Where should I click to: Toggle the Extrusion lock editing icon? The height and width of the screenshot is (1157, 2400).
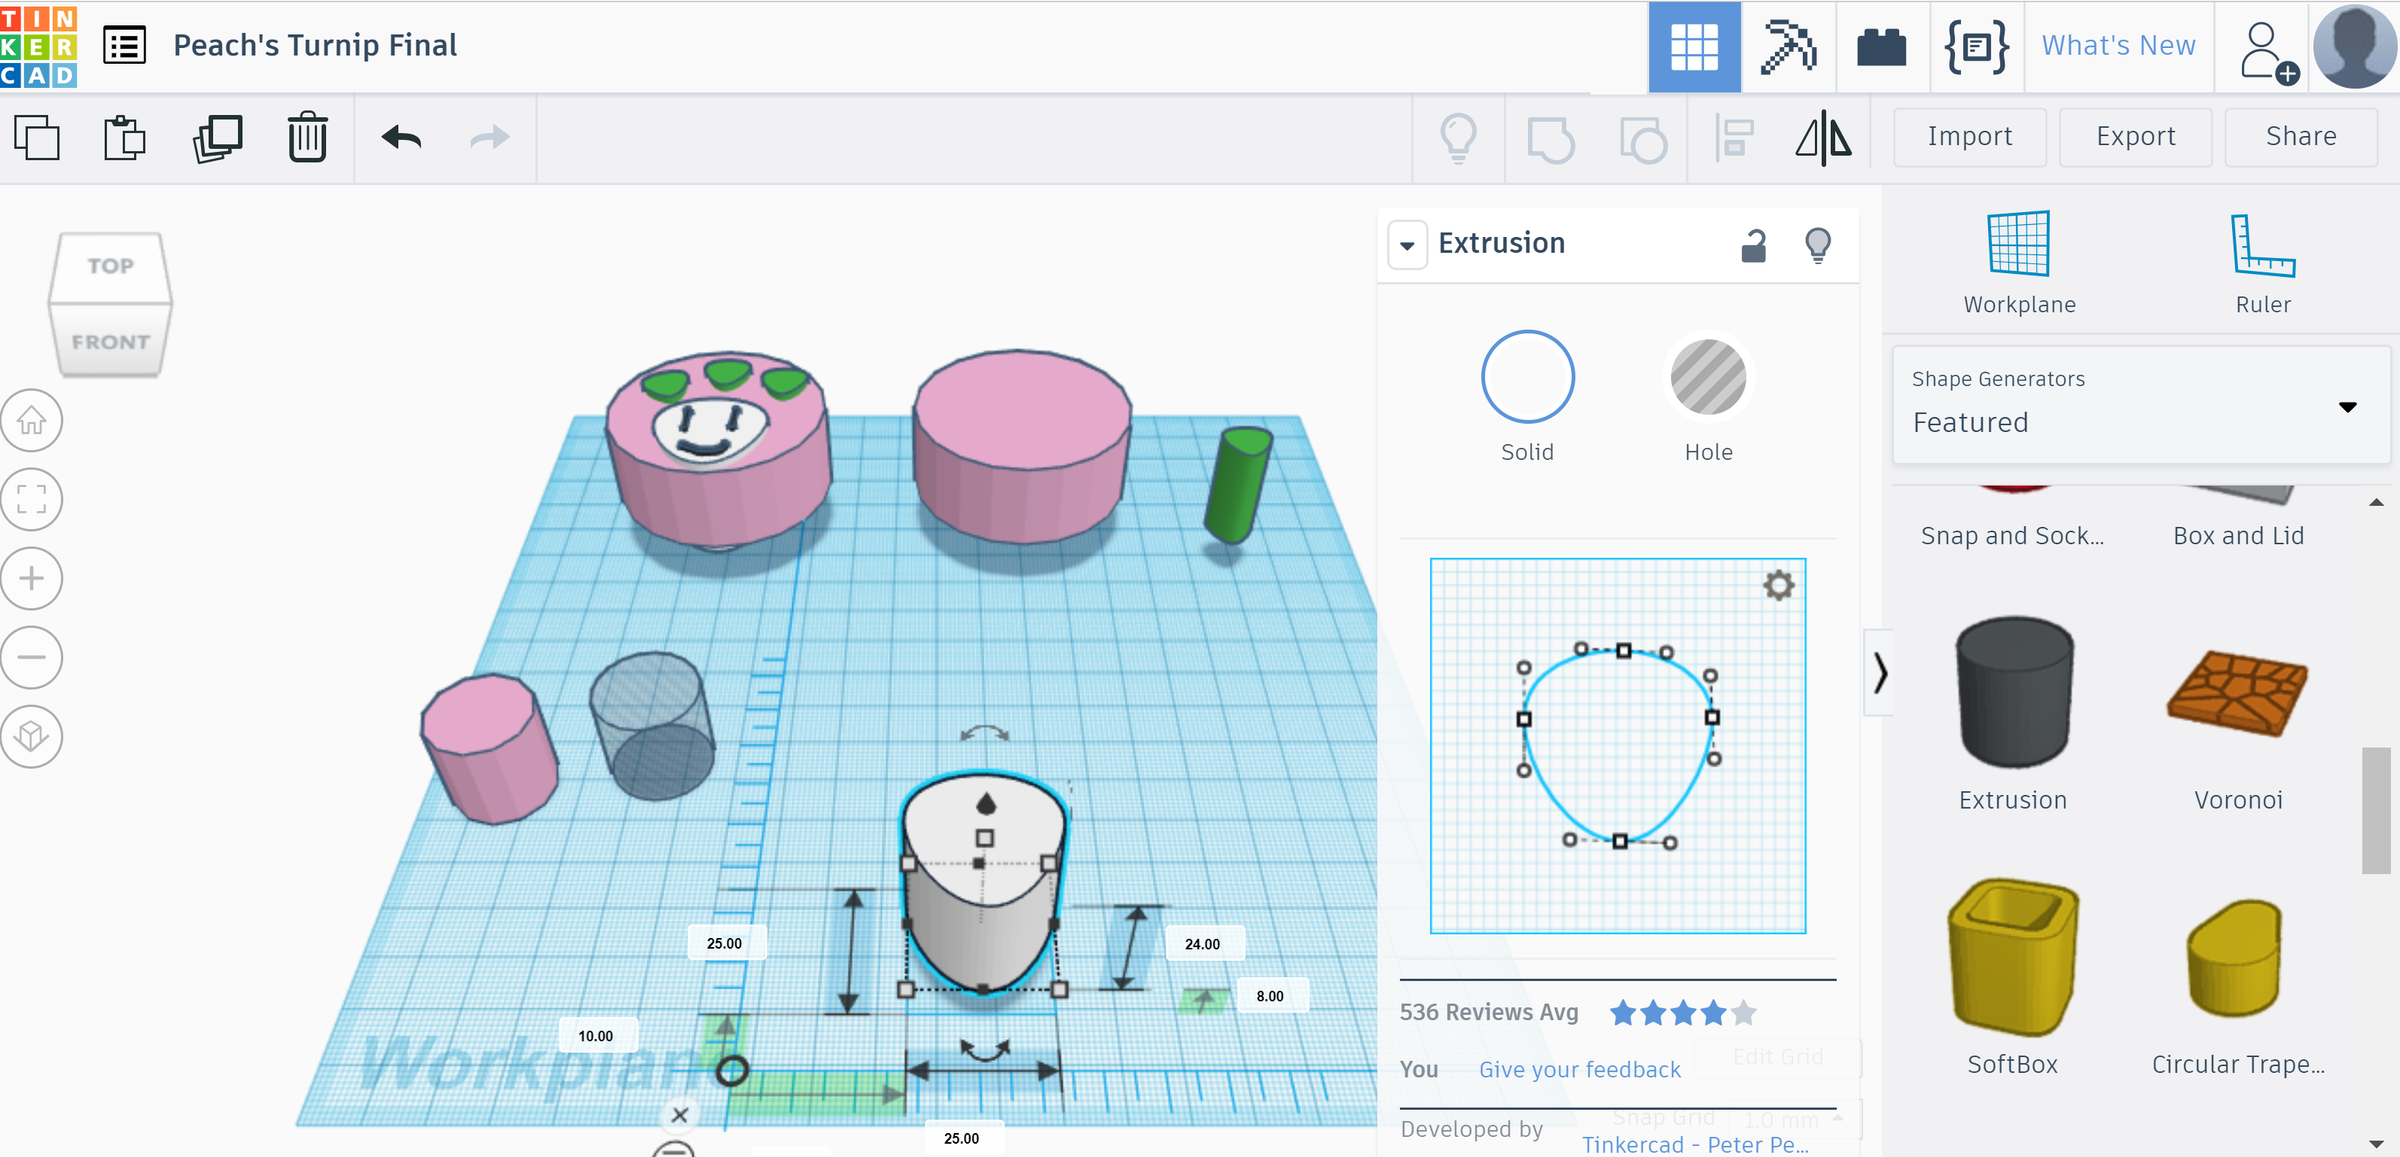(x=1754, y=245)
